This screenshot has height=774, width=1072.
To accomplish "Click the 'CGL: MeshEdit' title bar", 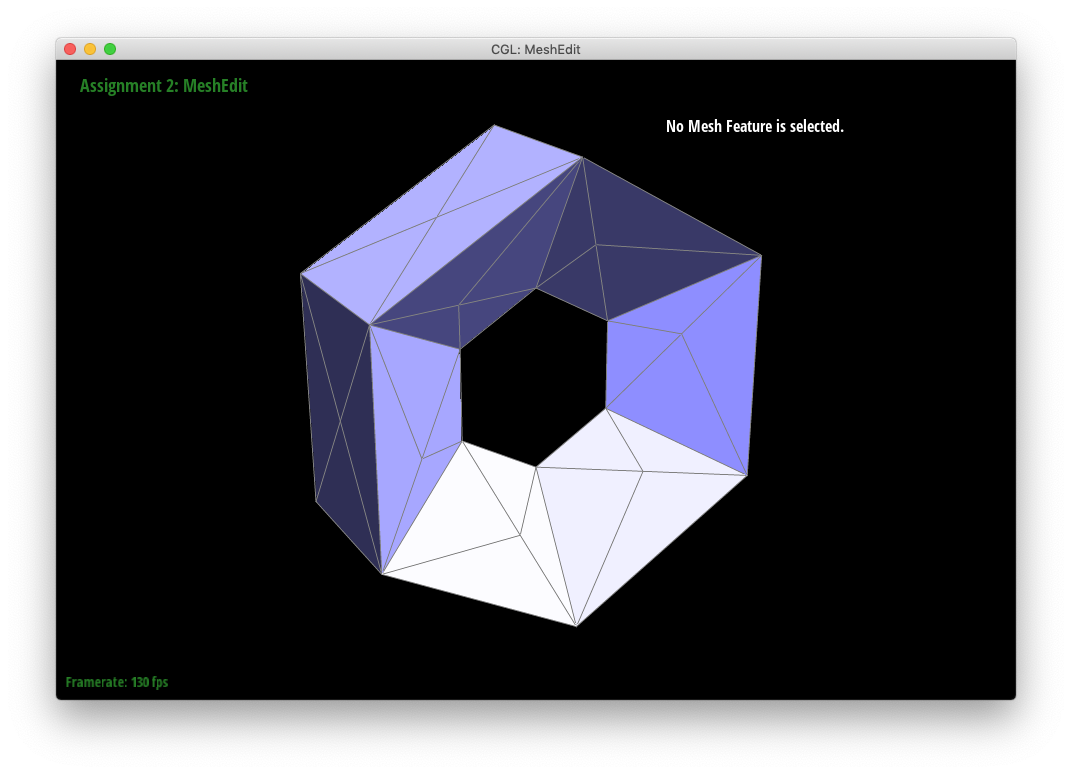I will click(535, 49).
